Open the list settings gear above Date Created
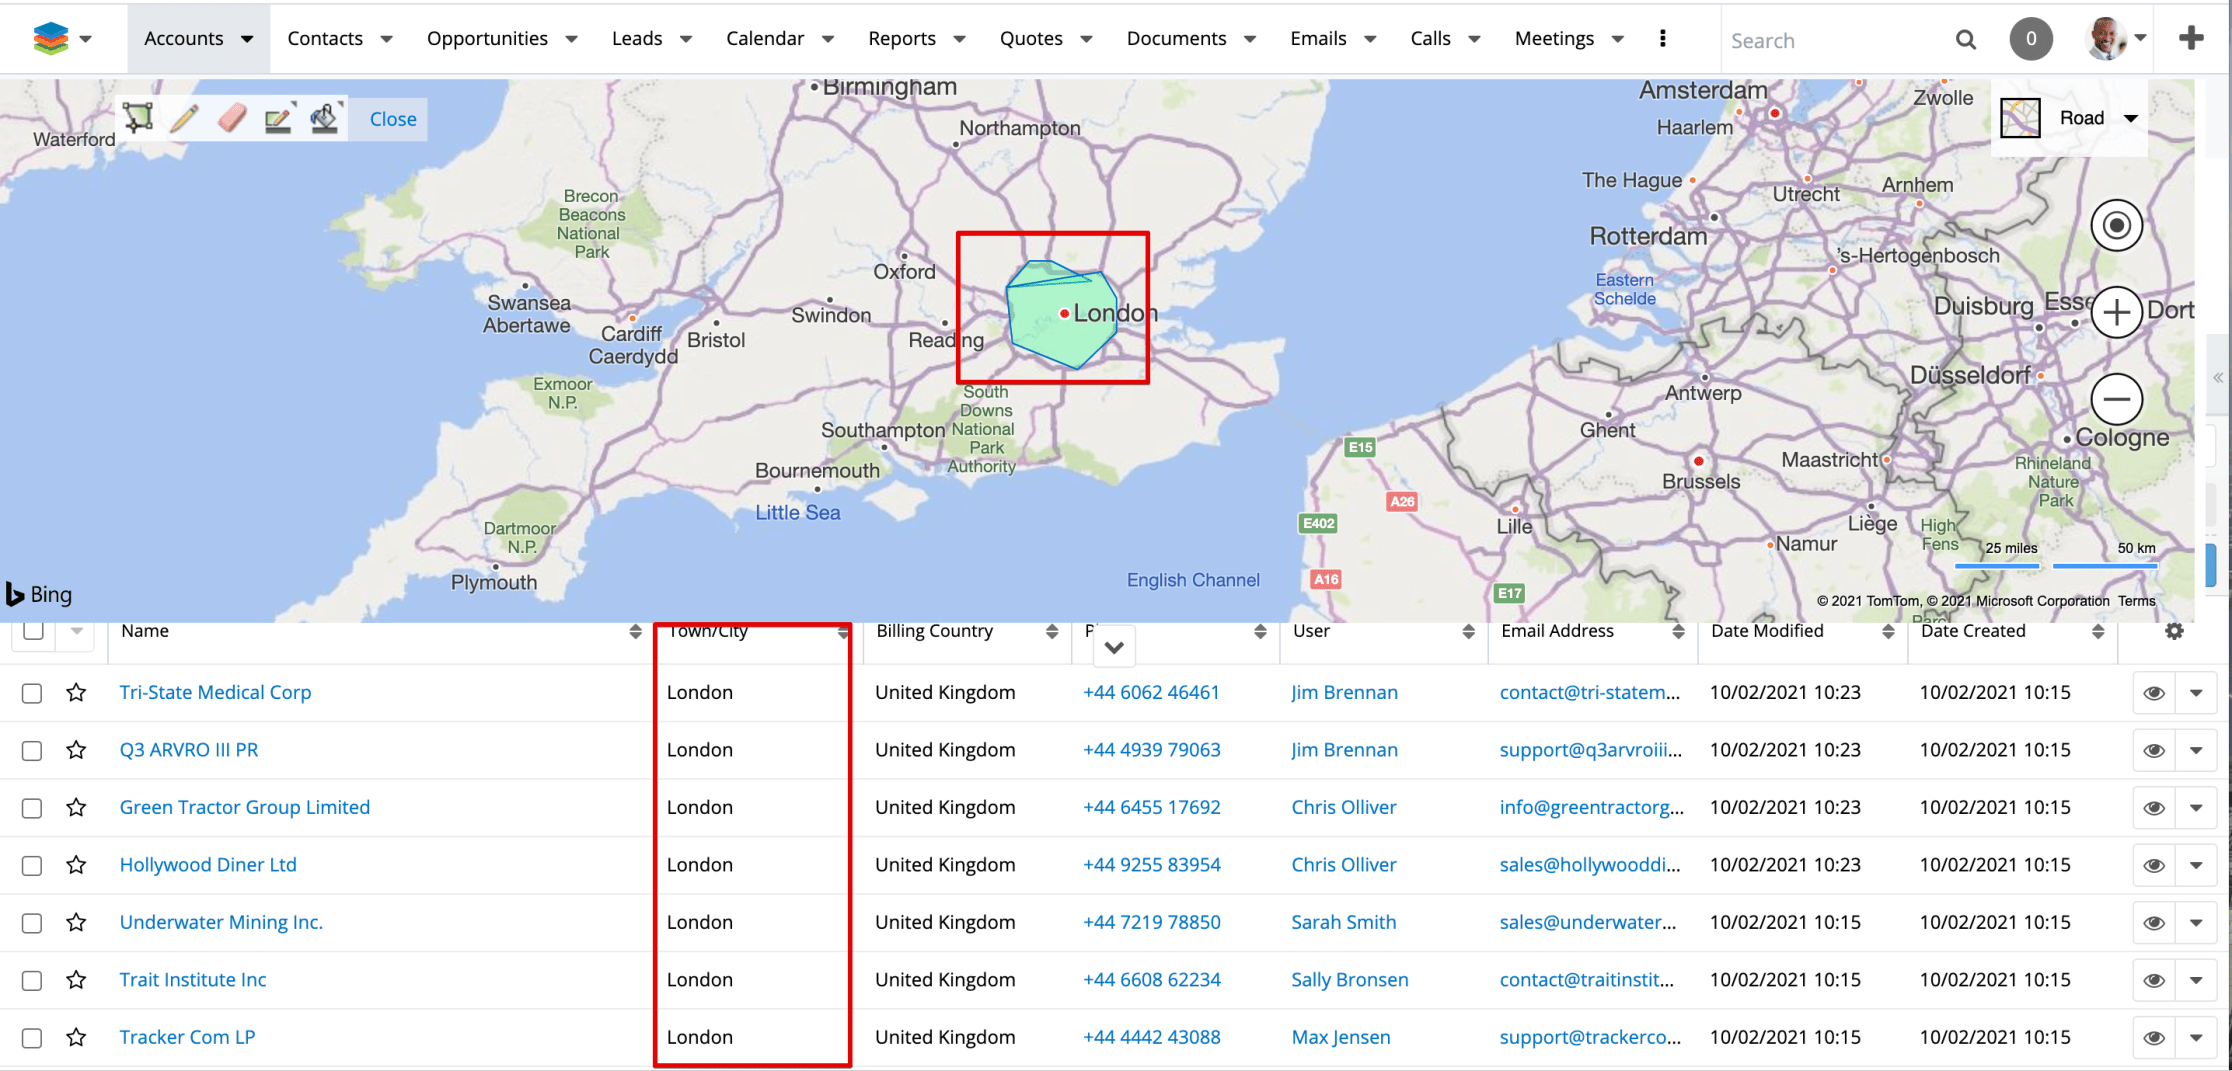 coord(2175,631)
